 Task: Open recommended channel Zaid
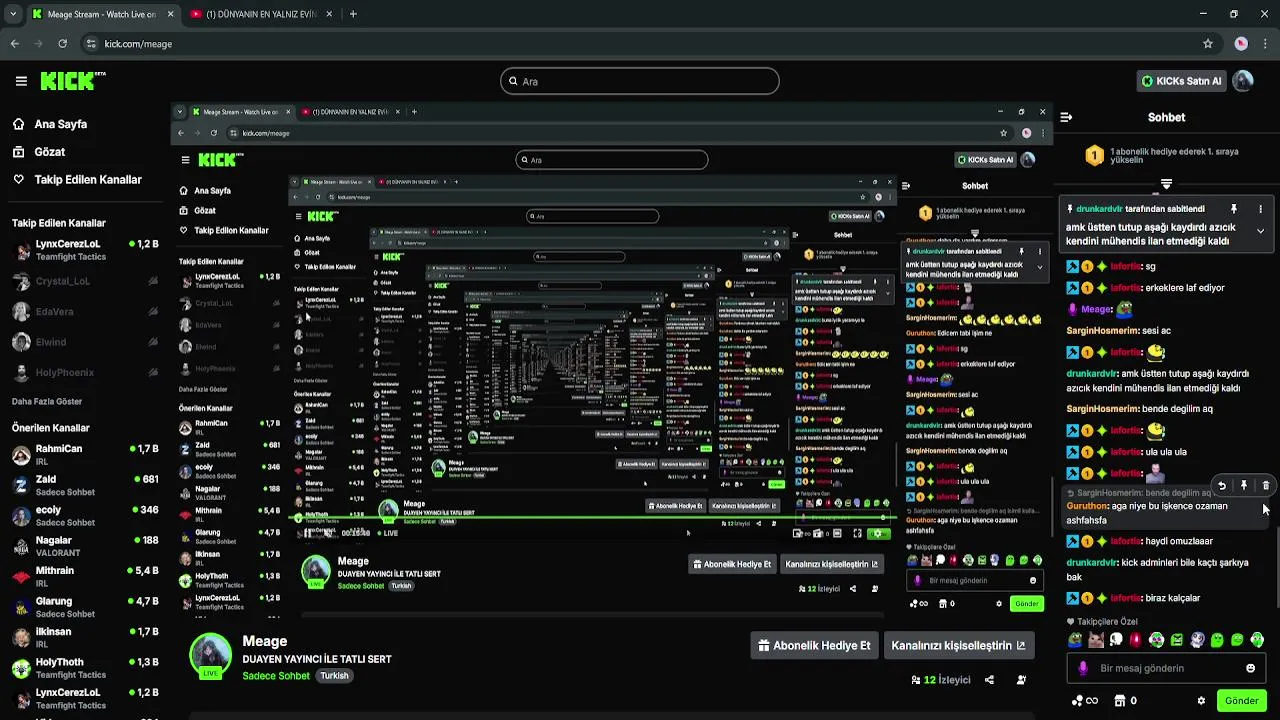click(x=85, y=485)
